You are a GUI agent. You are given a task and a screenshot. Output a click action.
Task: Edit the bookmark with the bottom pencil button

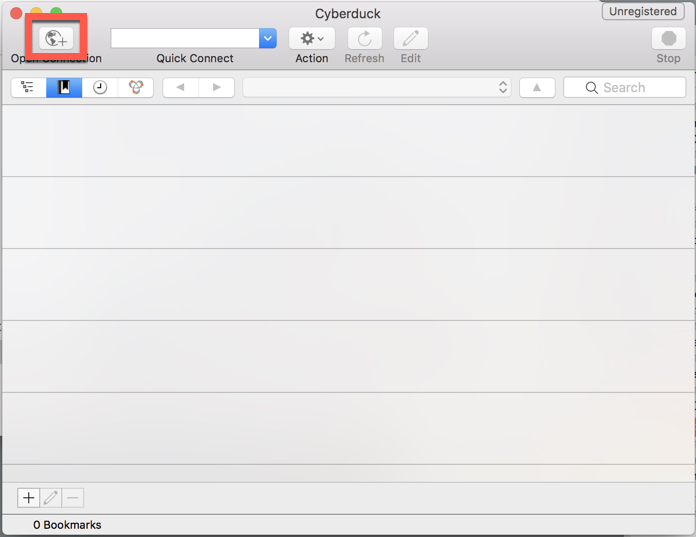point(51,498)
